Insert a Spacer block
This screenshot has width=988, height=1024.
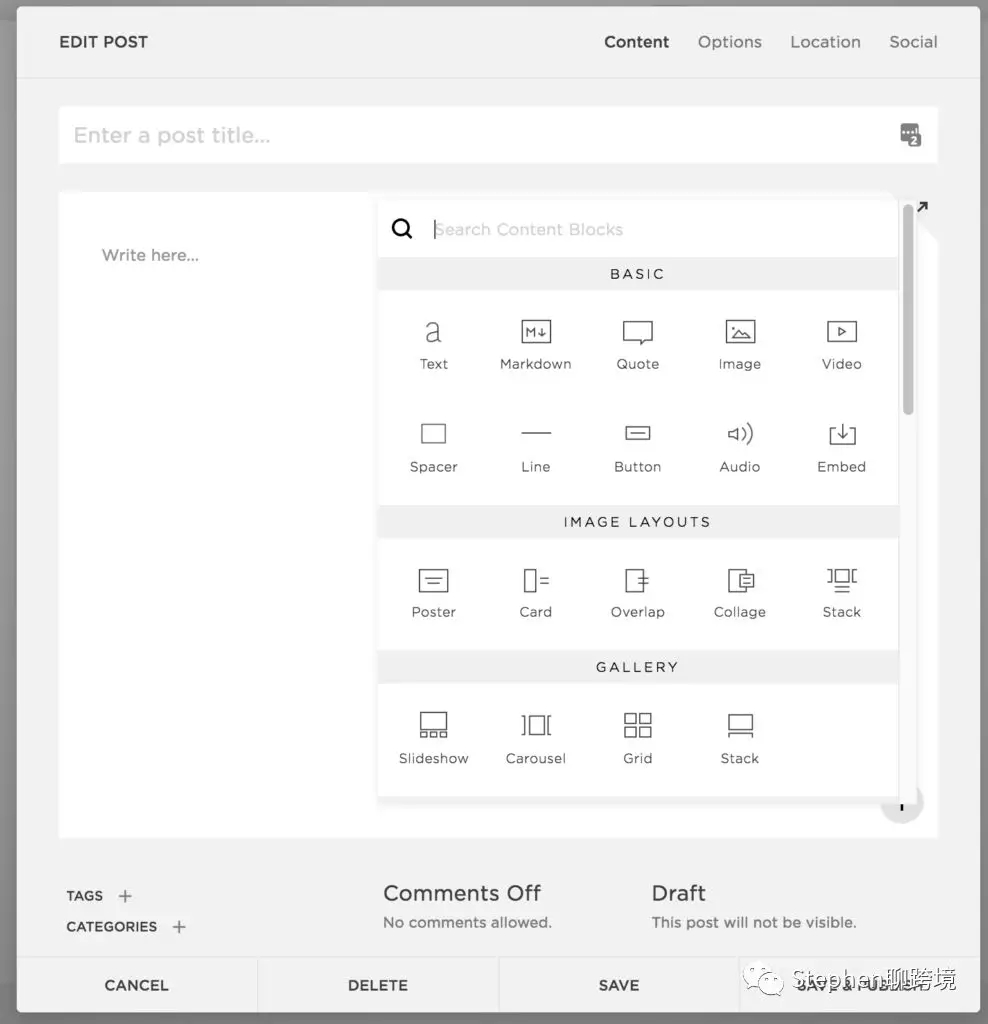point(433,443)
